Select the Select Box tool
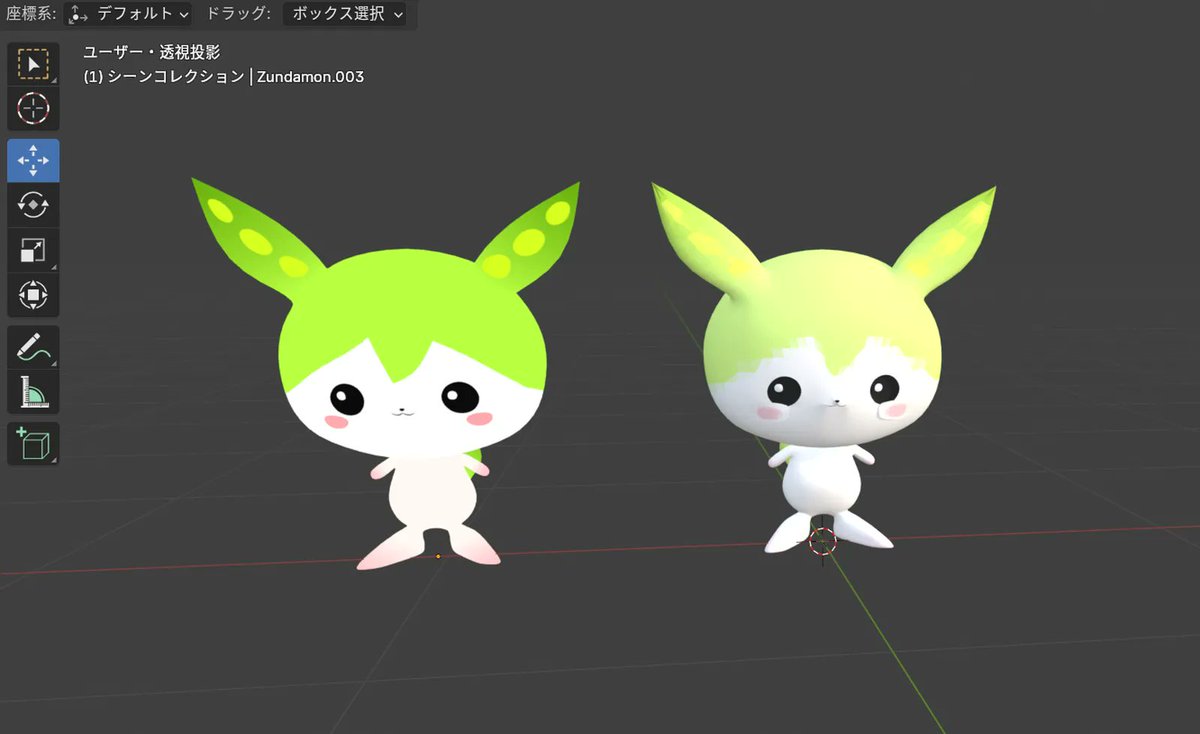This screenshot has width=1200, height=734. [33, 65]
